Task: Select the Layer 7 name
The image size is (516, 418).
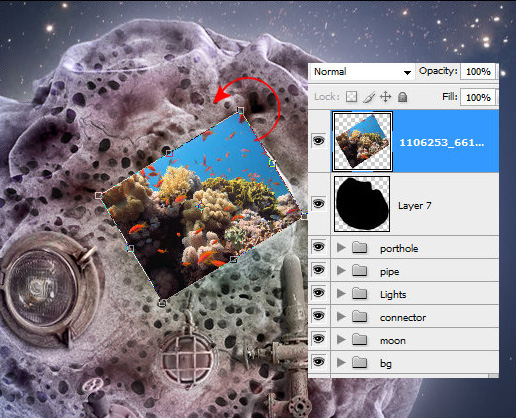Action: (415, 206)
